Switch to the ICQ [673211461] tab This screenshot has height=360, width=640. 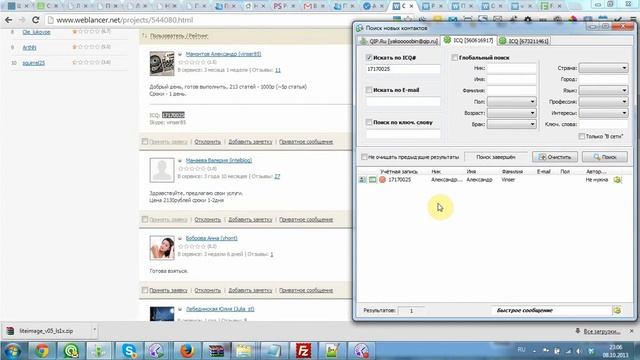[524, 41]
